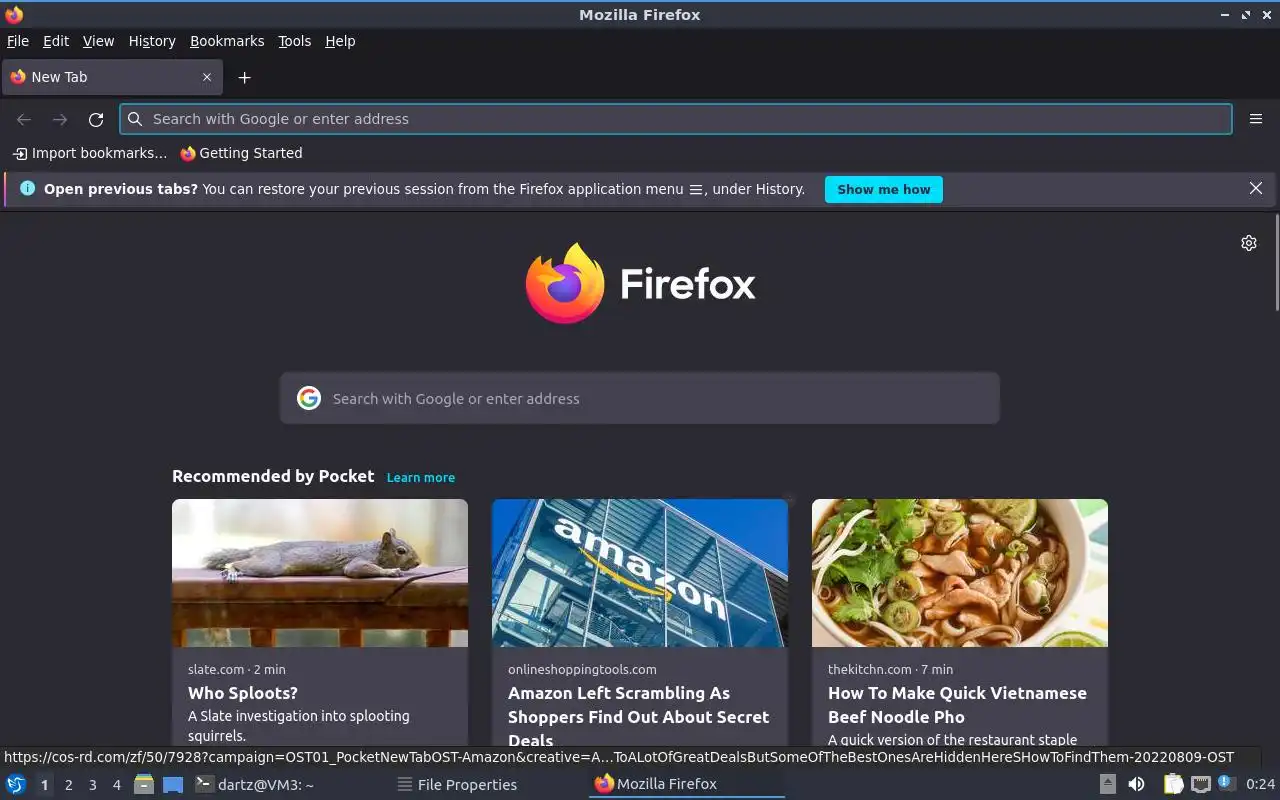1280x800 pixels.
Task: Click the thekitchn.com source label
Action: 869,669
